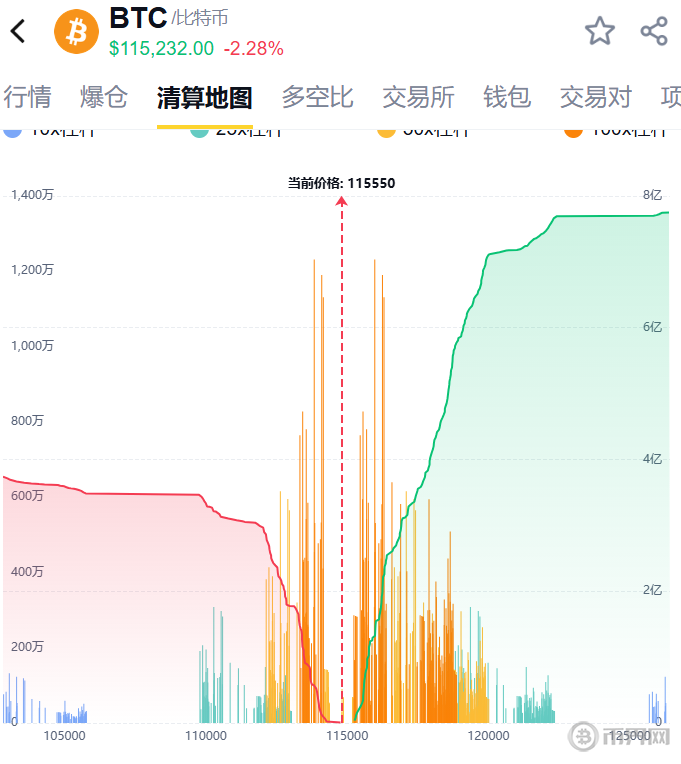
Task: Click the BTC coin name title
Action: pos(138,18)
